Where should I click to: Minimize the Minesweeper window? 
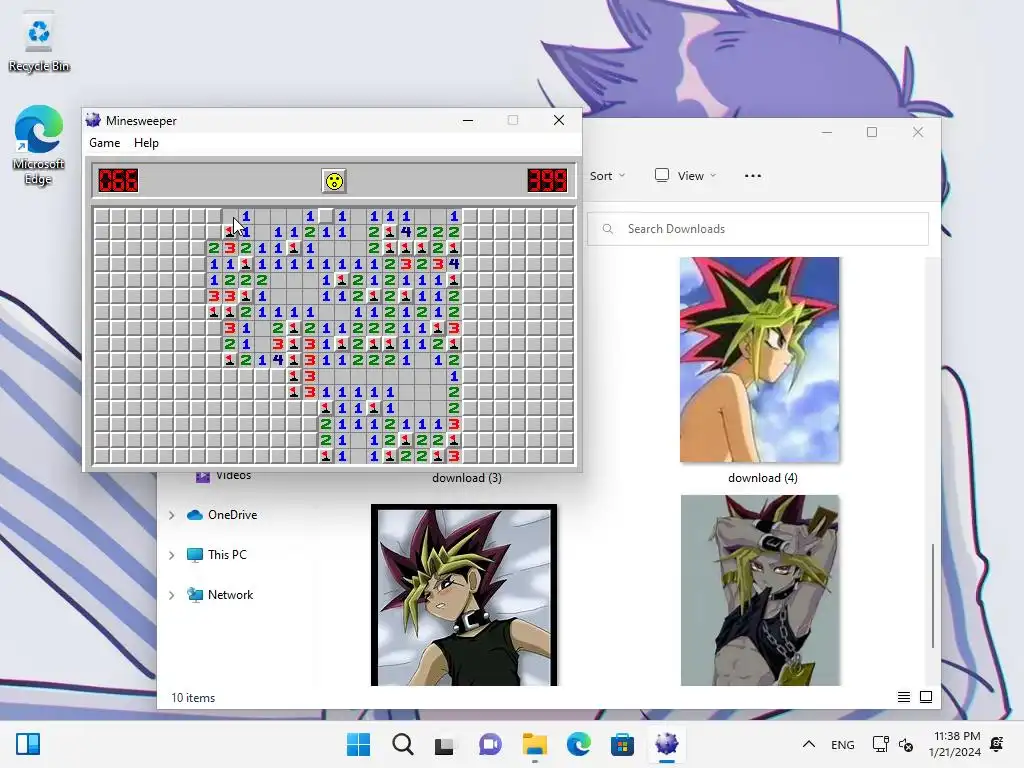[x=468, y=120]
